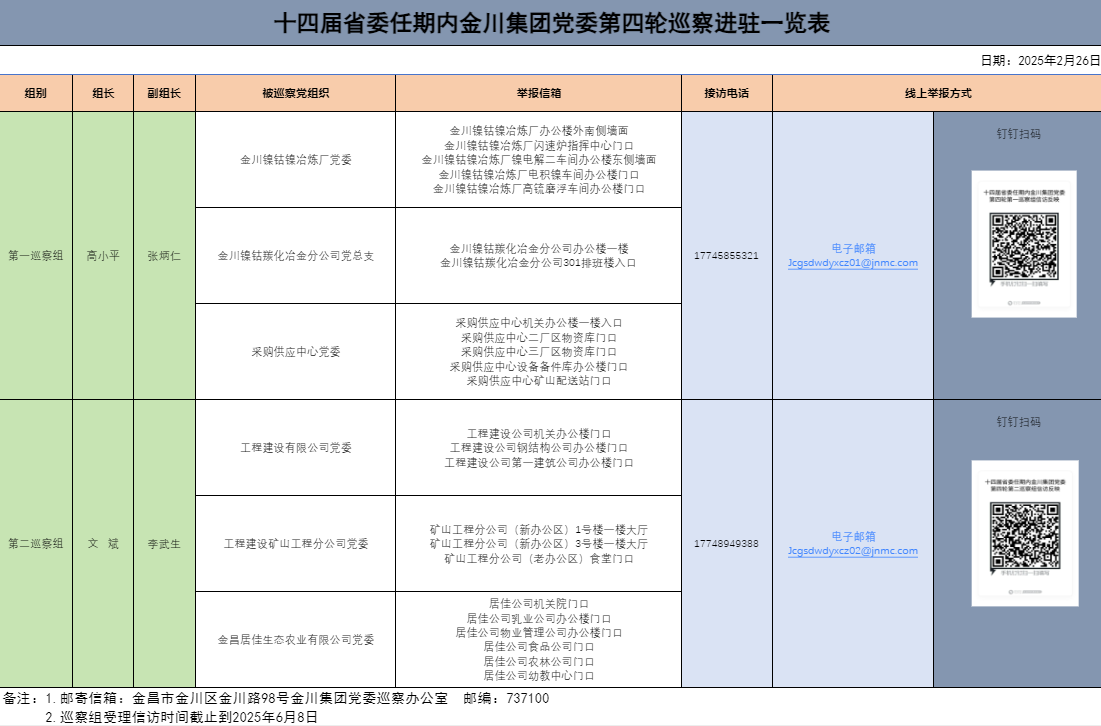
Task: Click the second group's 电子邮箱 label
Action: coord(853,536)
